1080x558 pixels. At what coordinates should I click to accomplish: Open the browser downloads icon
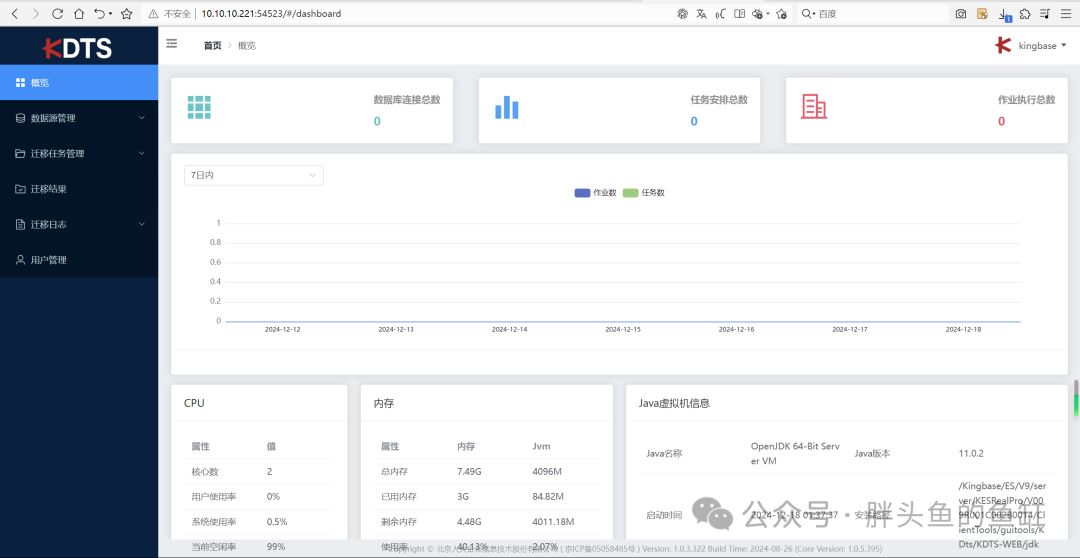pyautogui.click(x=1005, y=14)
